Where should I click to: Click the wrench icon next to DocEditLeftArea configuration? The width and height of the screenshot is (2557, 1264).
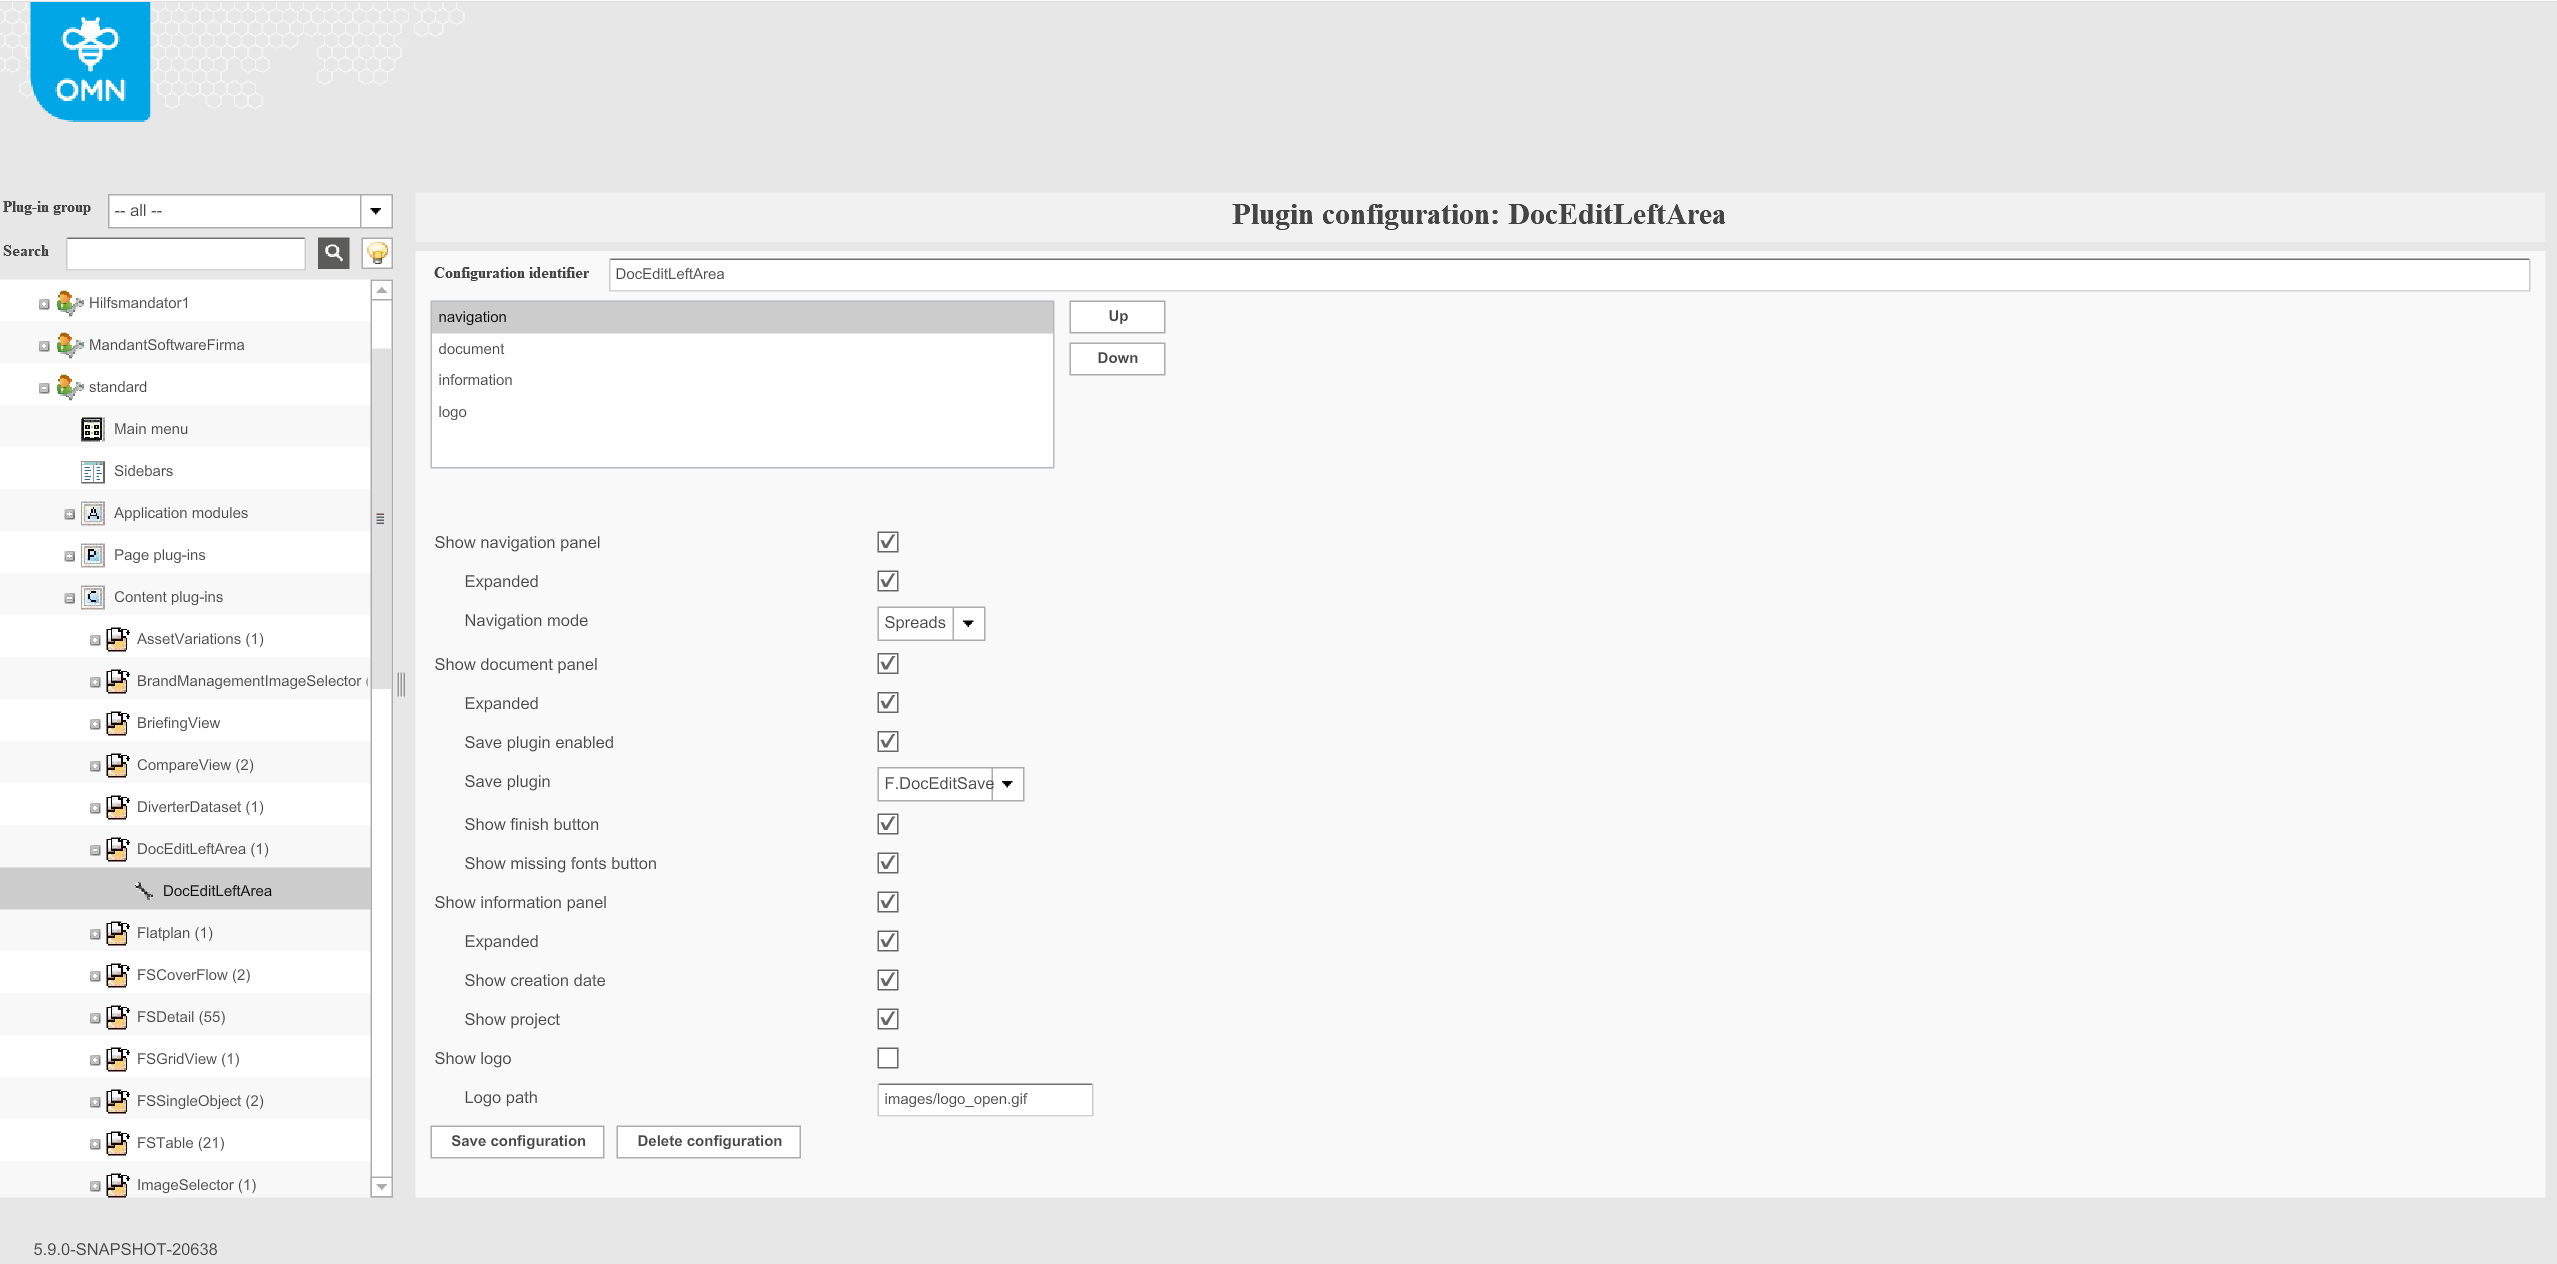click(x=143, y=889)
